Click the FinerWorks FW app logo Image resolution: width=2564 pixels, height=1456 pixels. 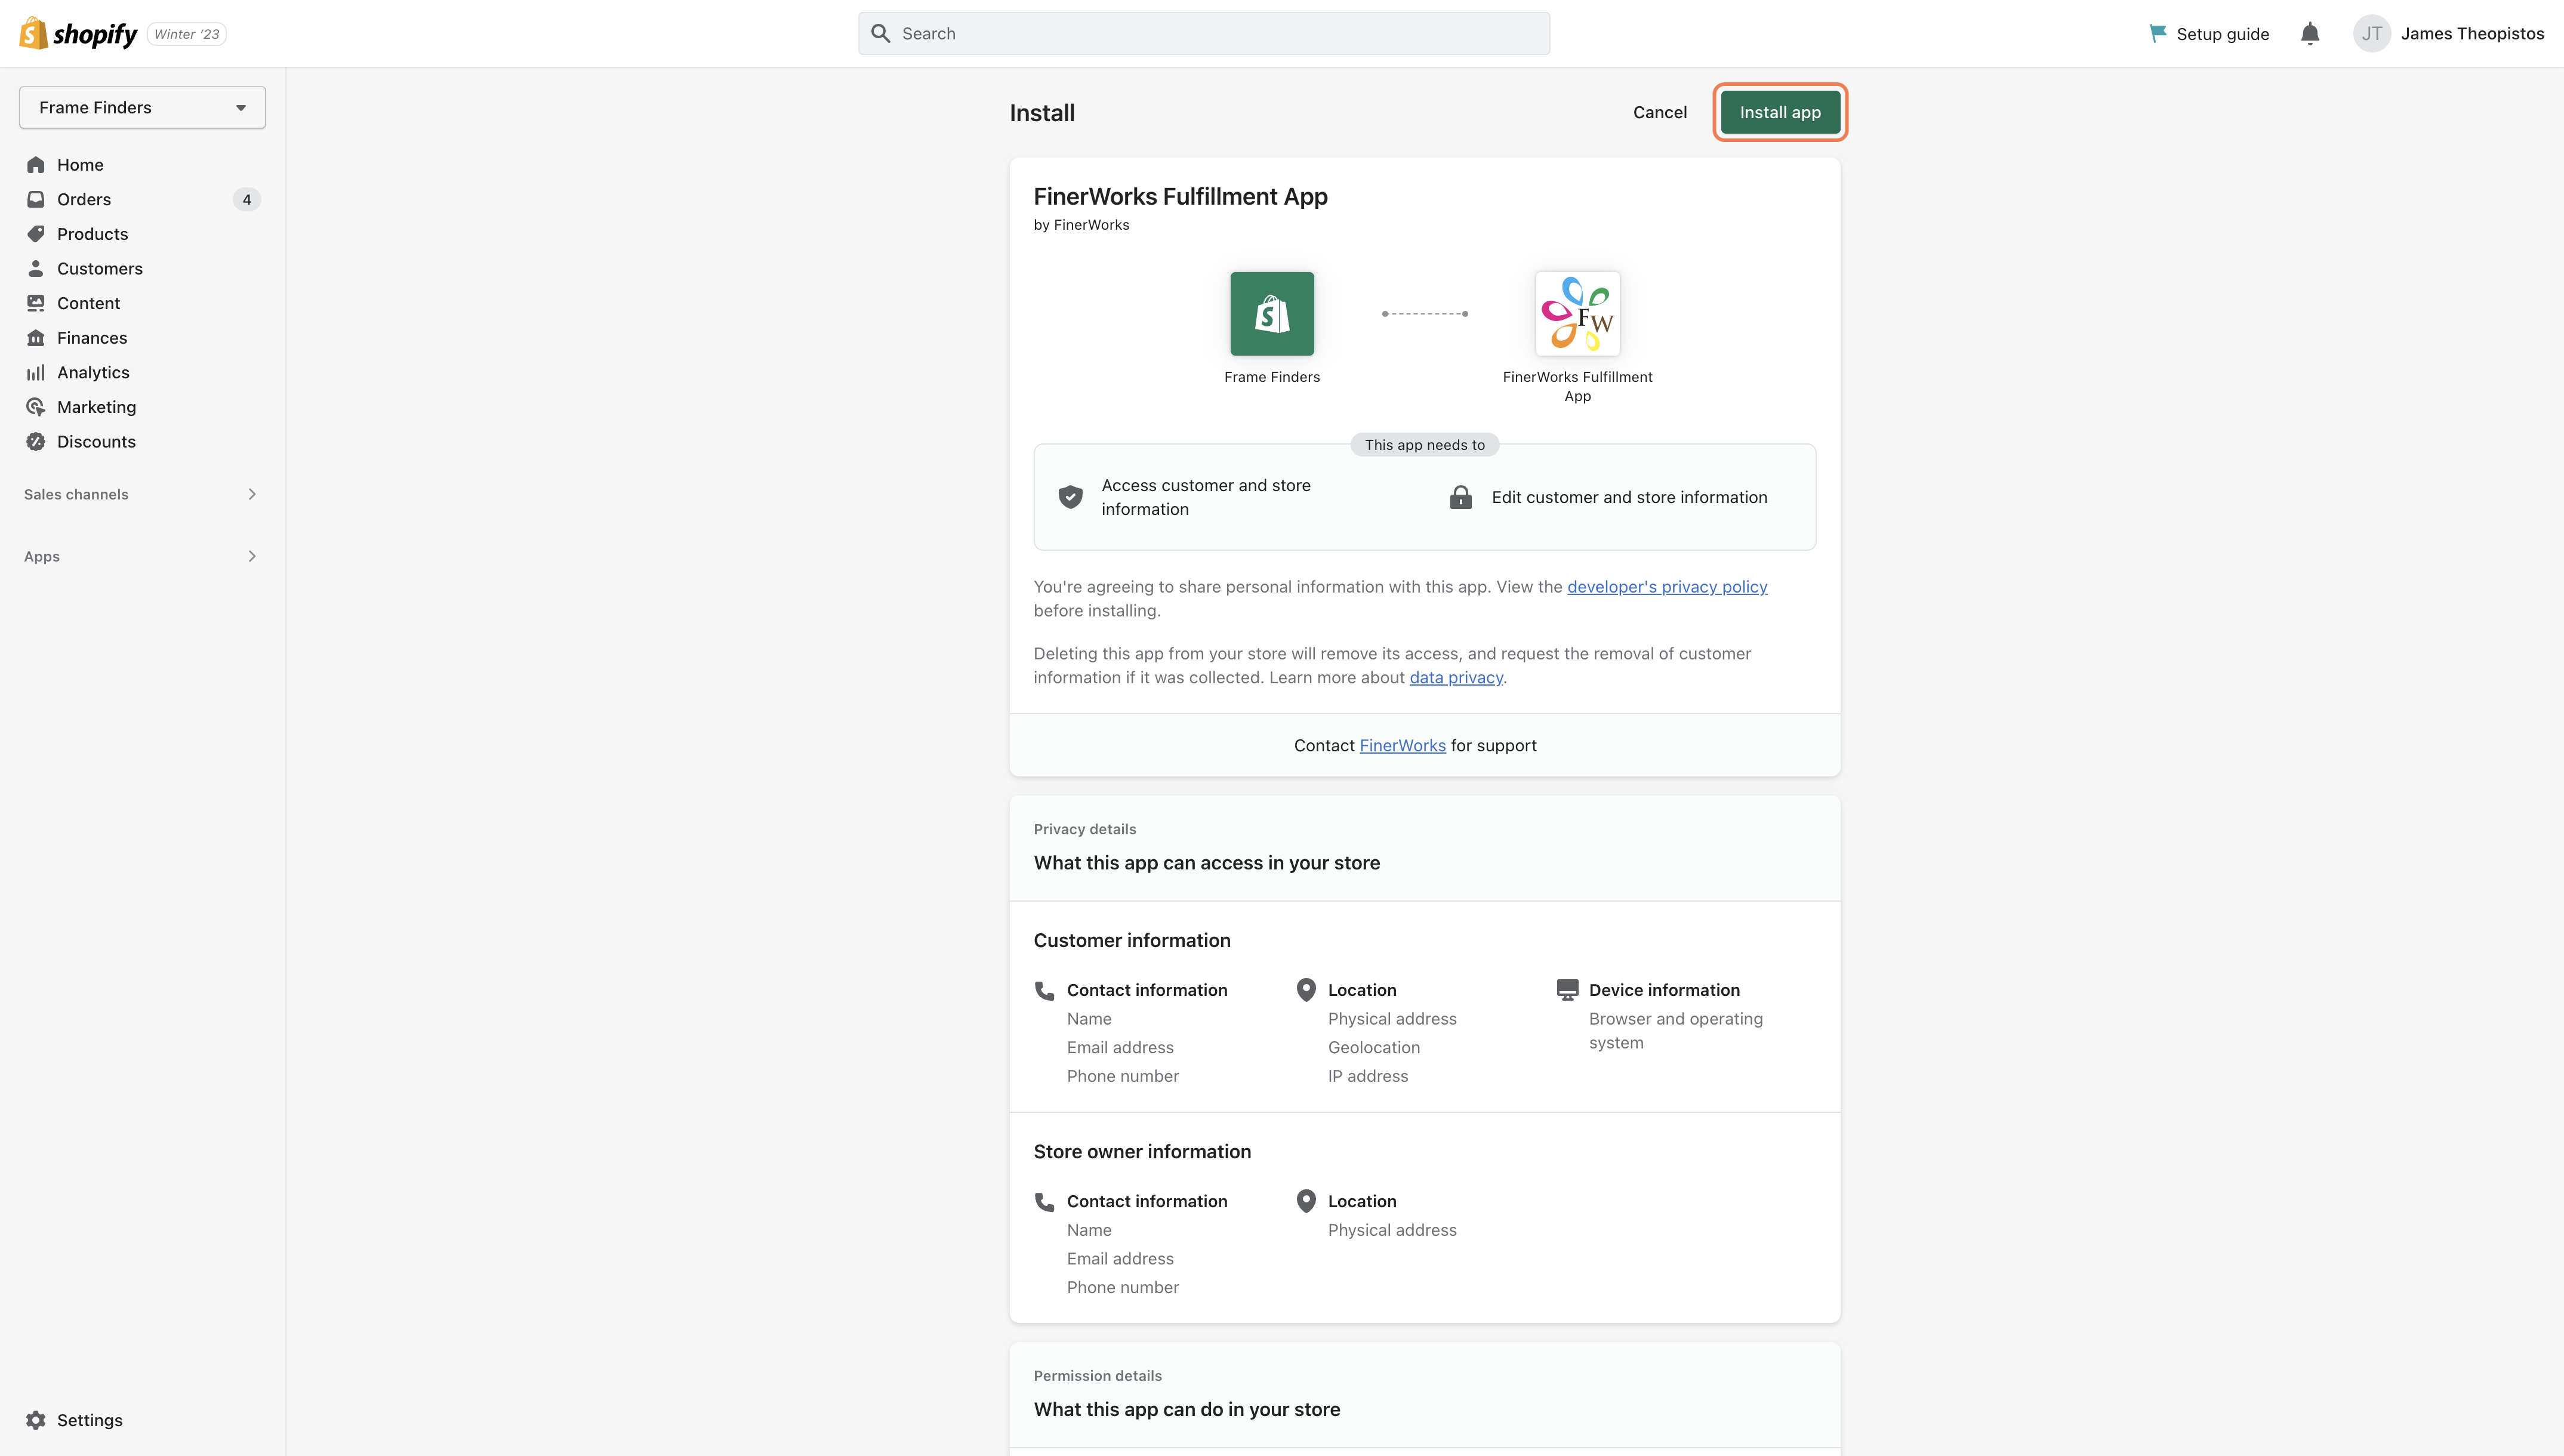[1577, 313]
